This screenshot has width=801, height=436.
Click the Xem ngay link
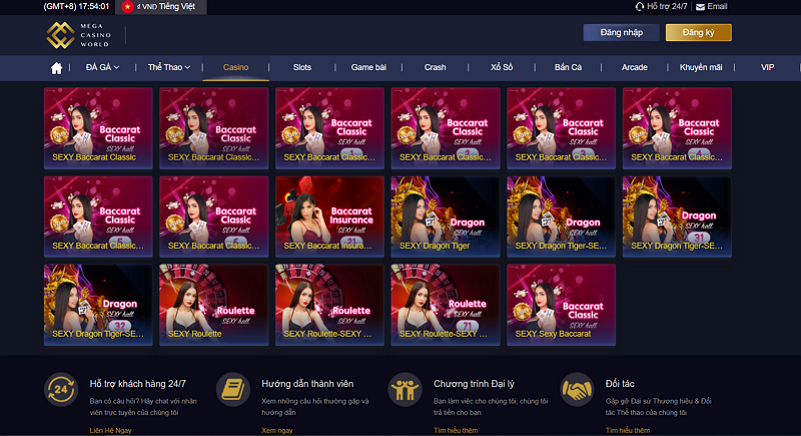277,430
